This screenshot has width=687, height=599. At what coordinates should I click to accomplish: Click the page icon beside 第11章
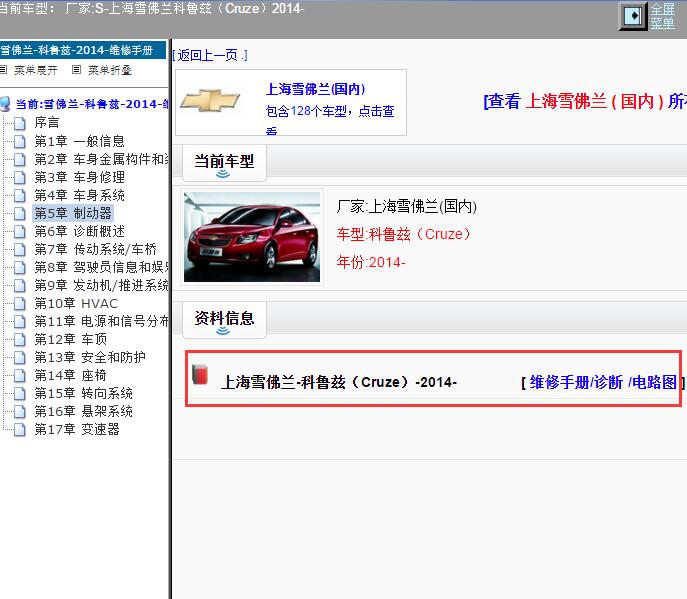click(19, 322)
